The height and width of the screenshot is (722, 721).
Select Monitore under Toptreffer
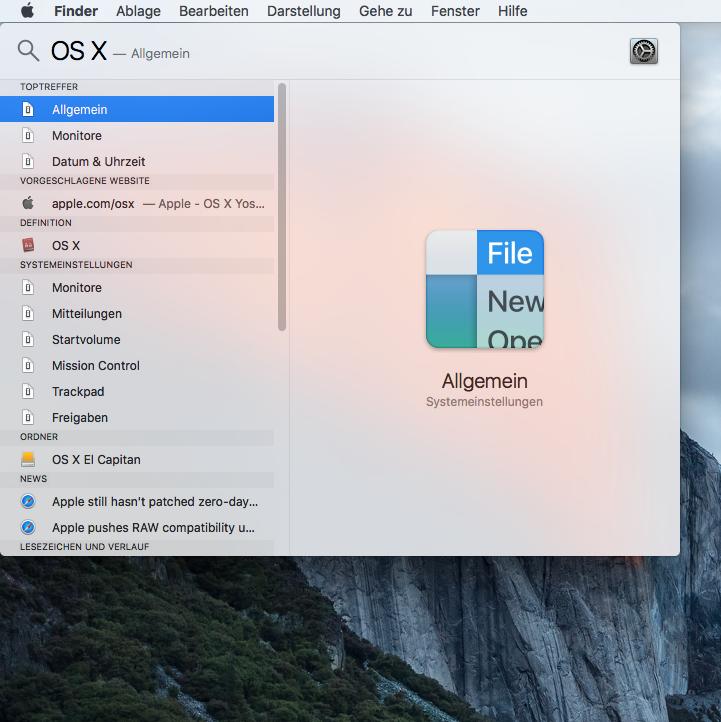click(x=137, y=135)
